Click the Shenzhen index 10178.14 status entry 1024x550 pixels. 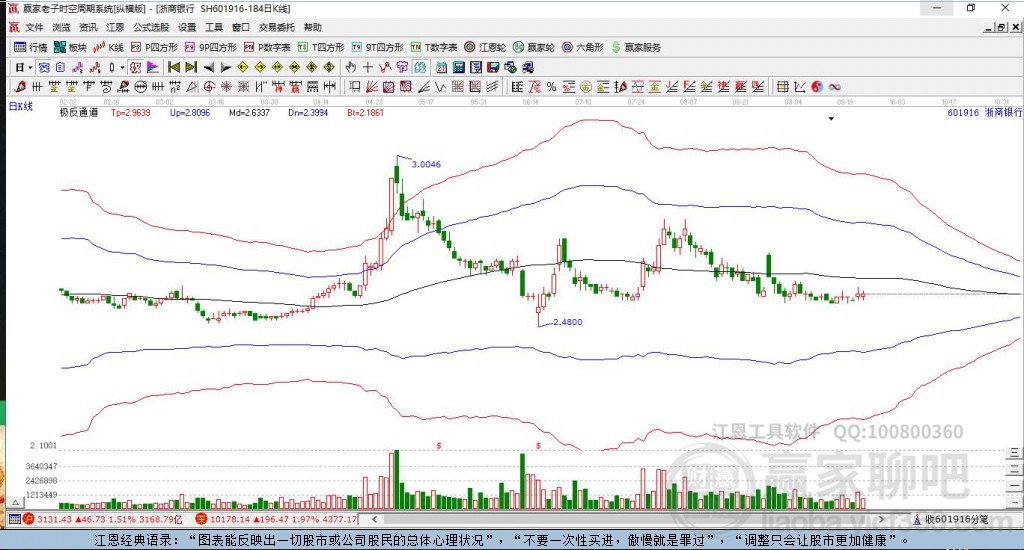coord(276,519)
